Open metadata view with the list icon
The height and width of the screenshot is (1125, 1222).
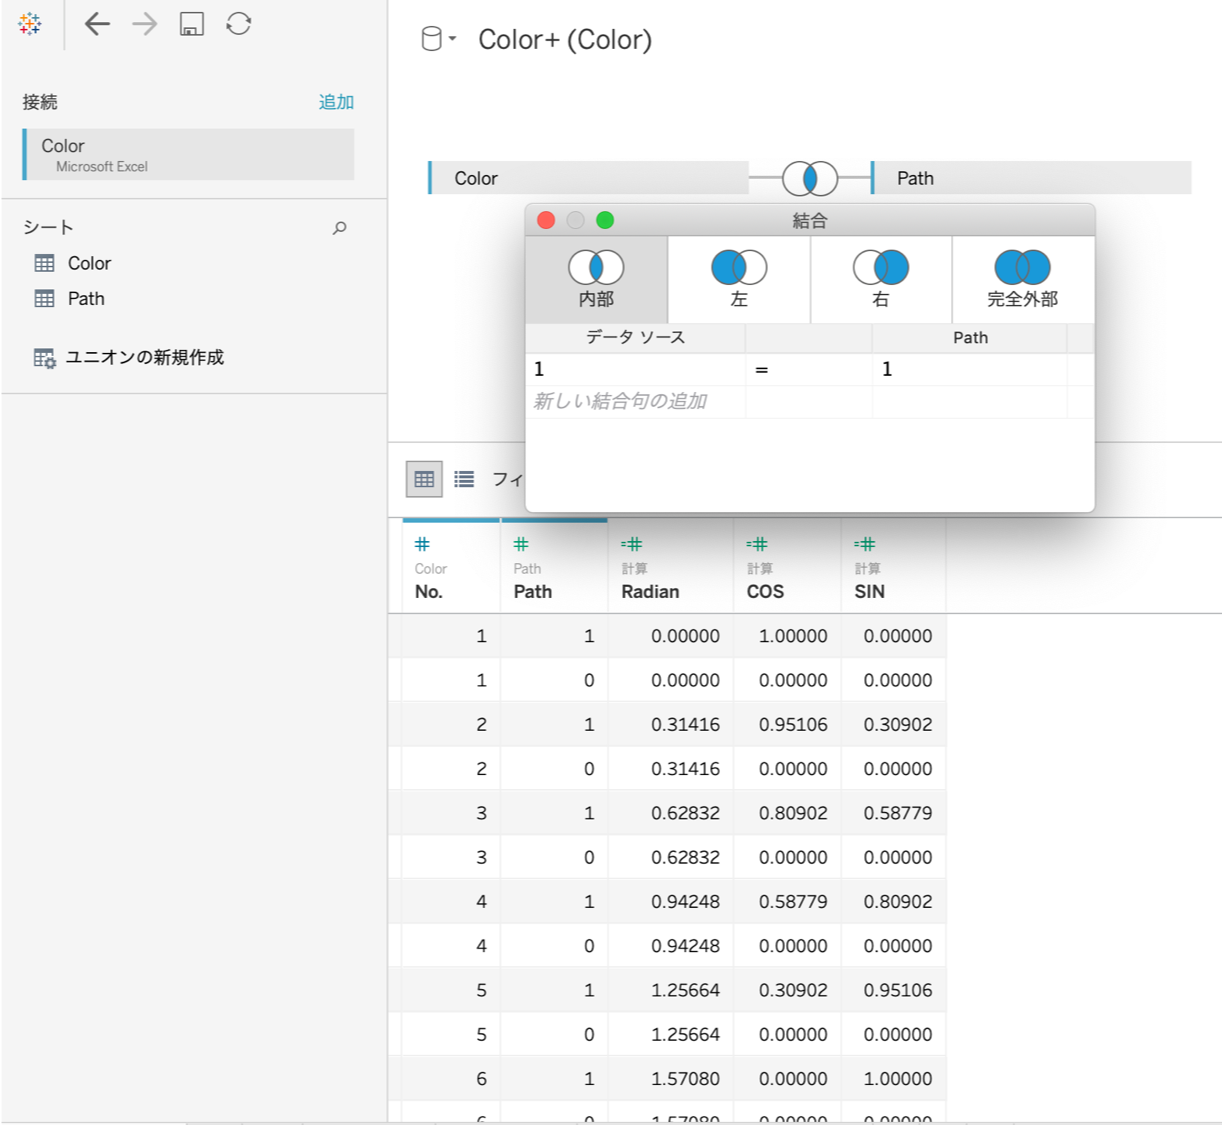[463, 478]
